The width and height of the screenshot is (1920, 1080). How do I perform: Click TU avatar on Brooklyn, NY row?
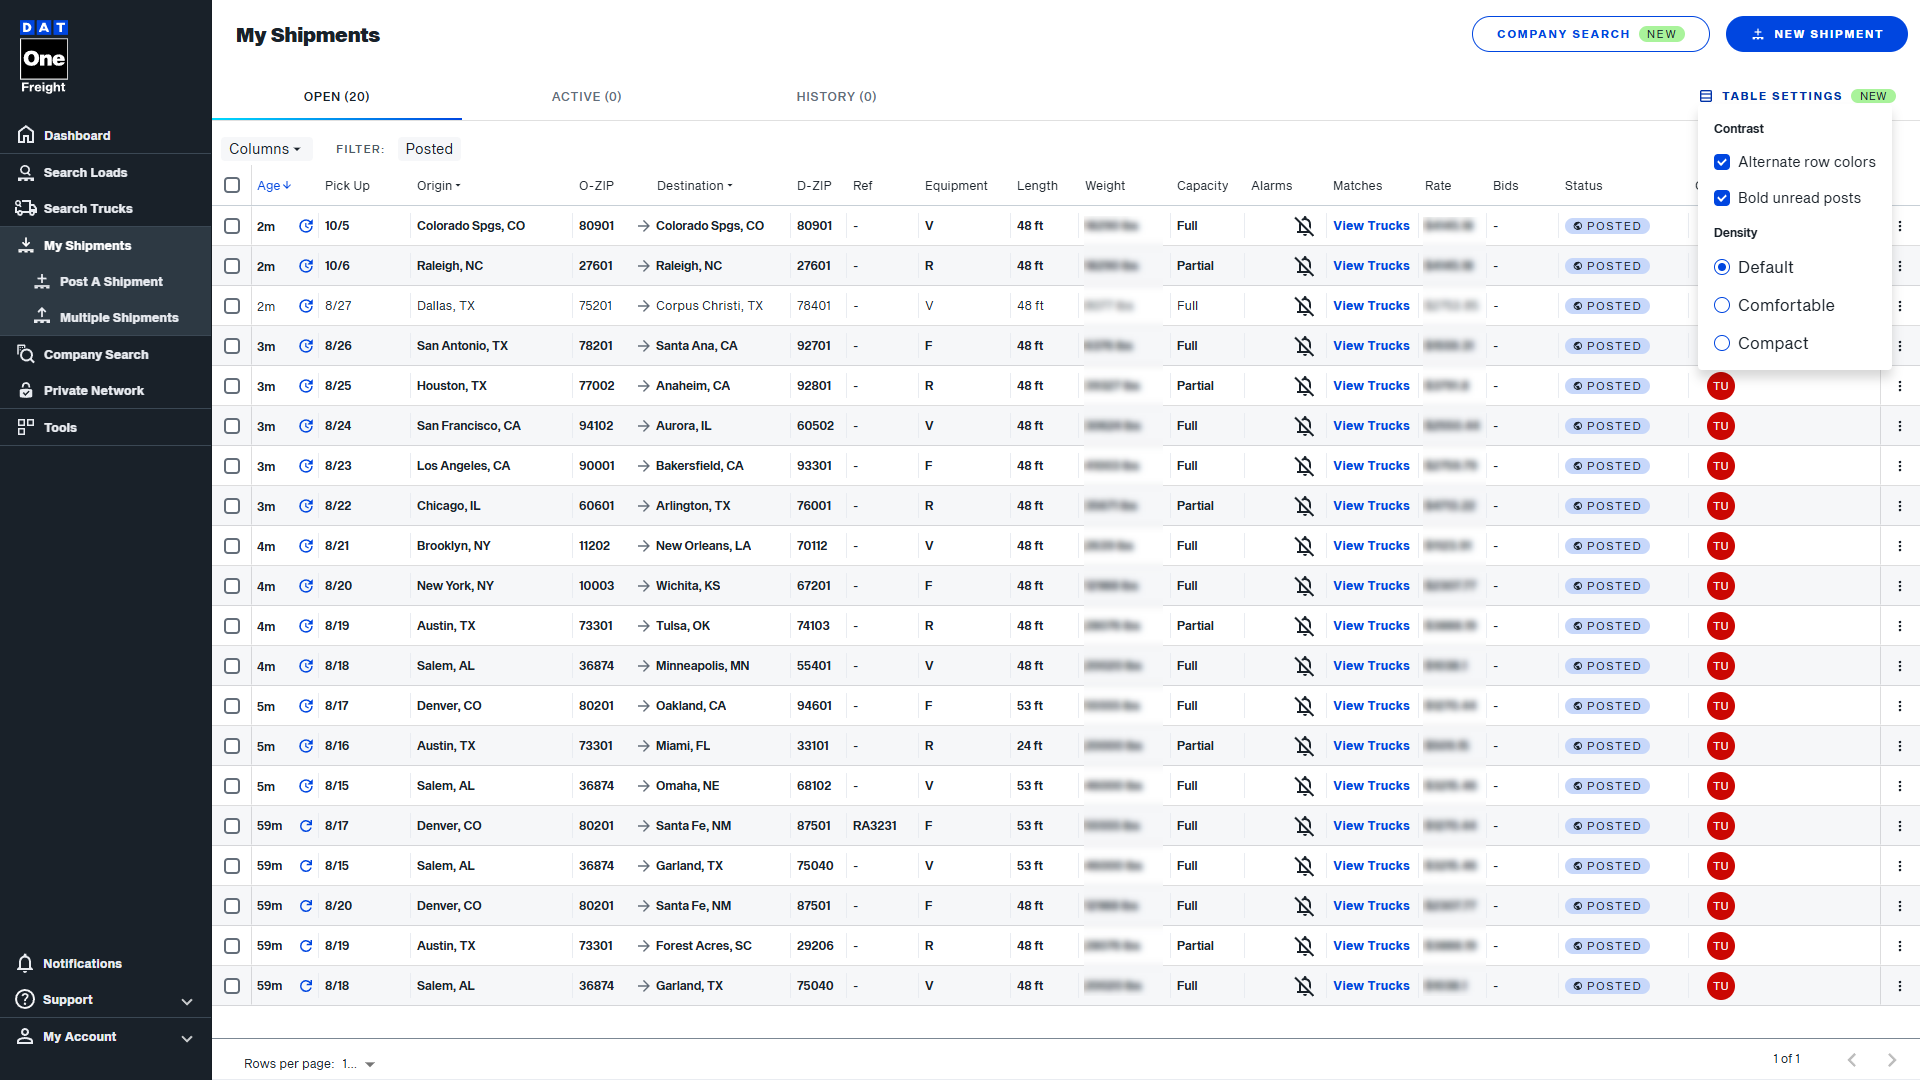pos(1720,546)
